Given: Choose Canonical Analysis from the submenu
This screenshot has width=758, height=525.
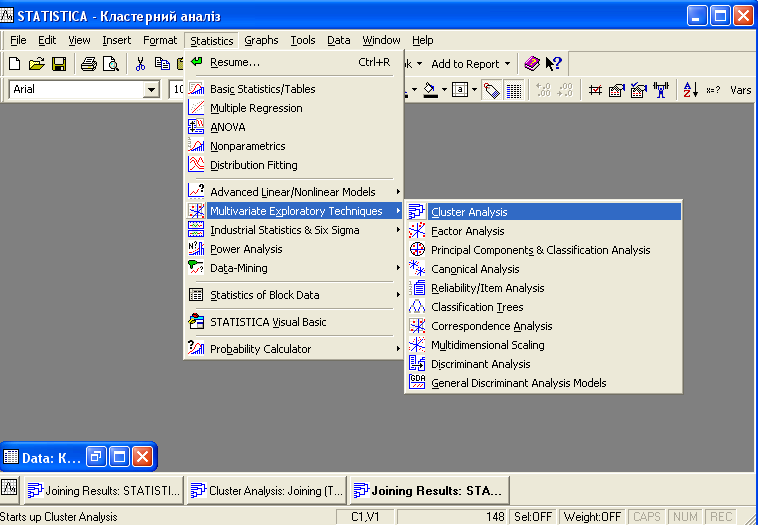Looking at the screenshot, I should (543, 269).
